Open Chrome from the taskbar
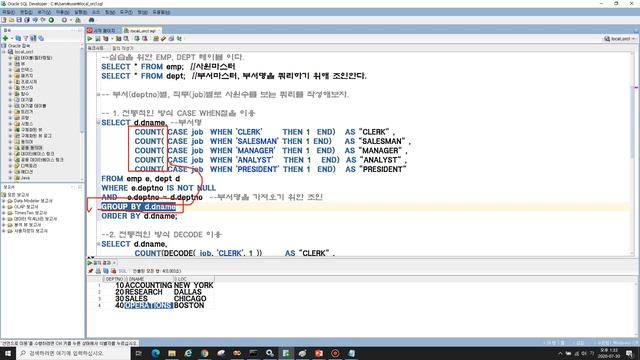 204,353
